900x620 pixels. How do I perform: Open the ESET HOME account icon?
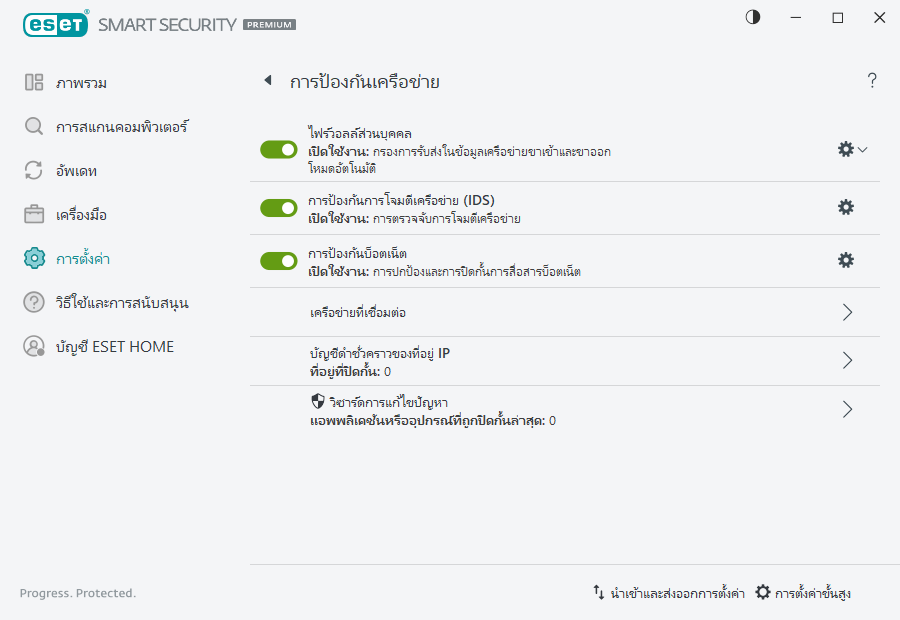point(33,346)
